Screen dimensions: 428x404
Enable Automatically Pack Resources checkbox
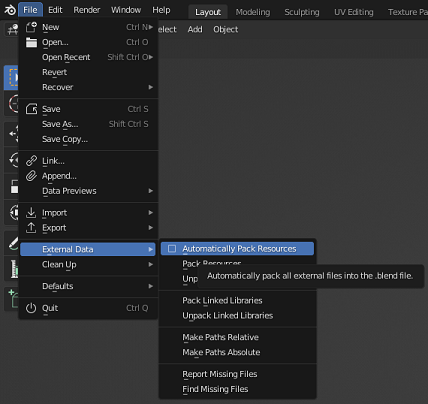point(172,249)
